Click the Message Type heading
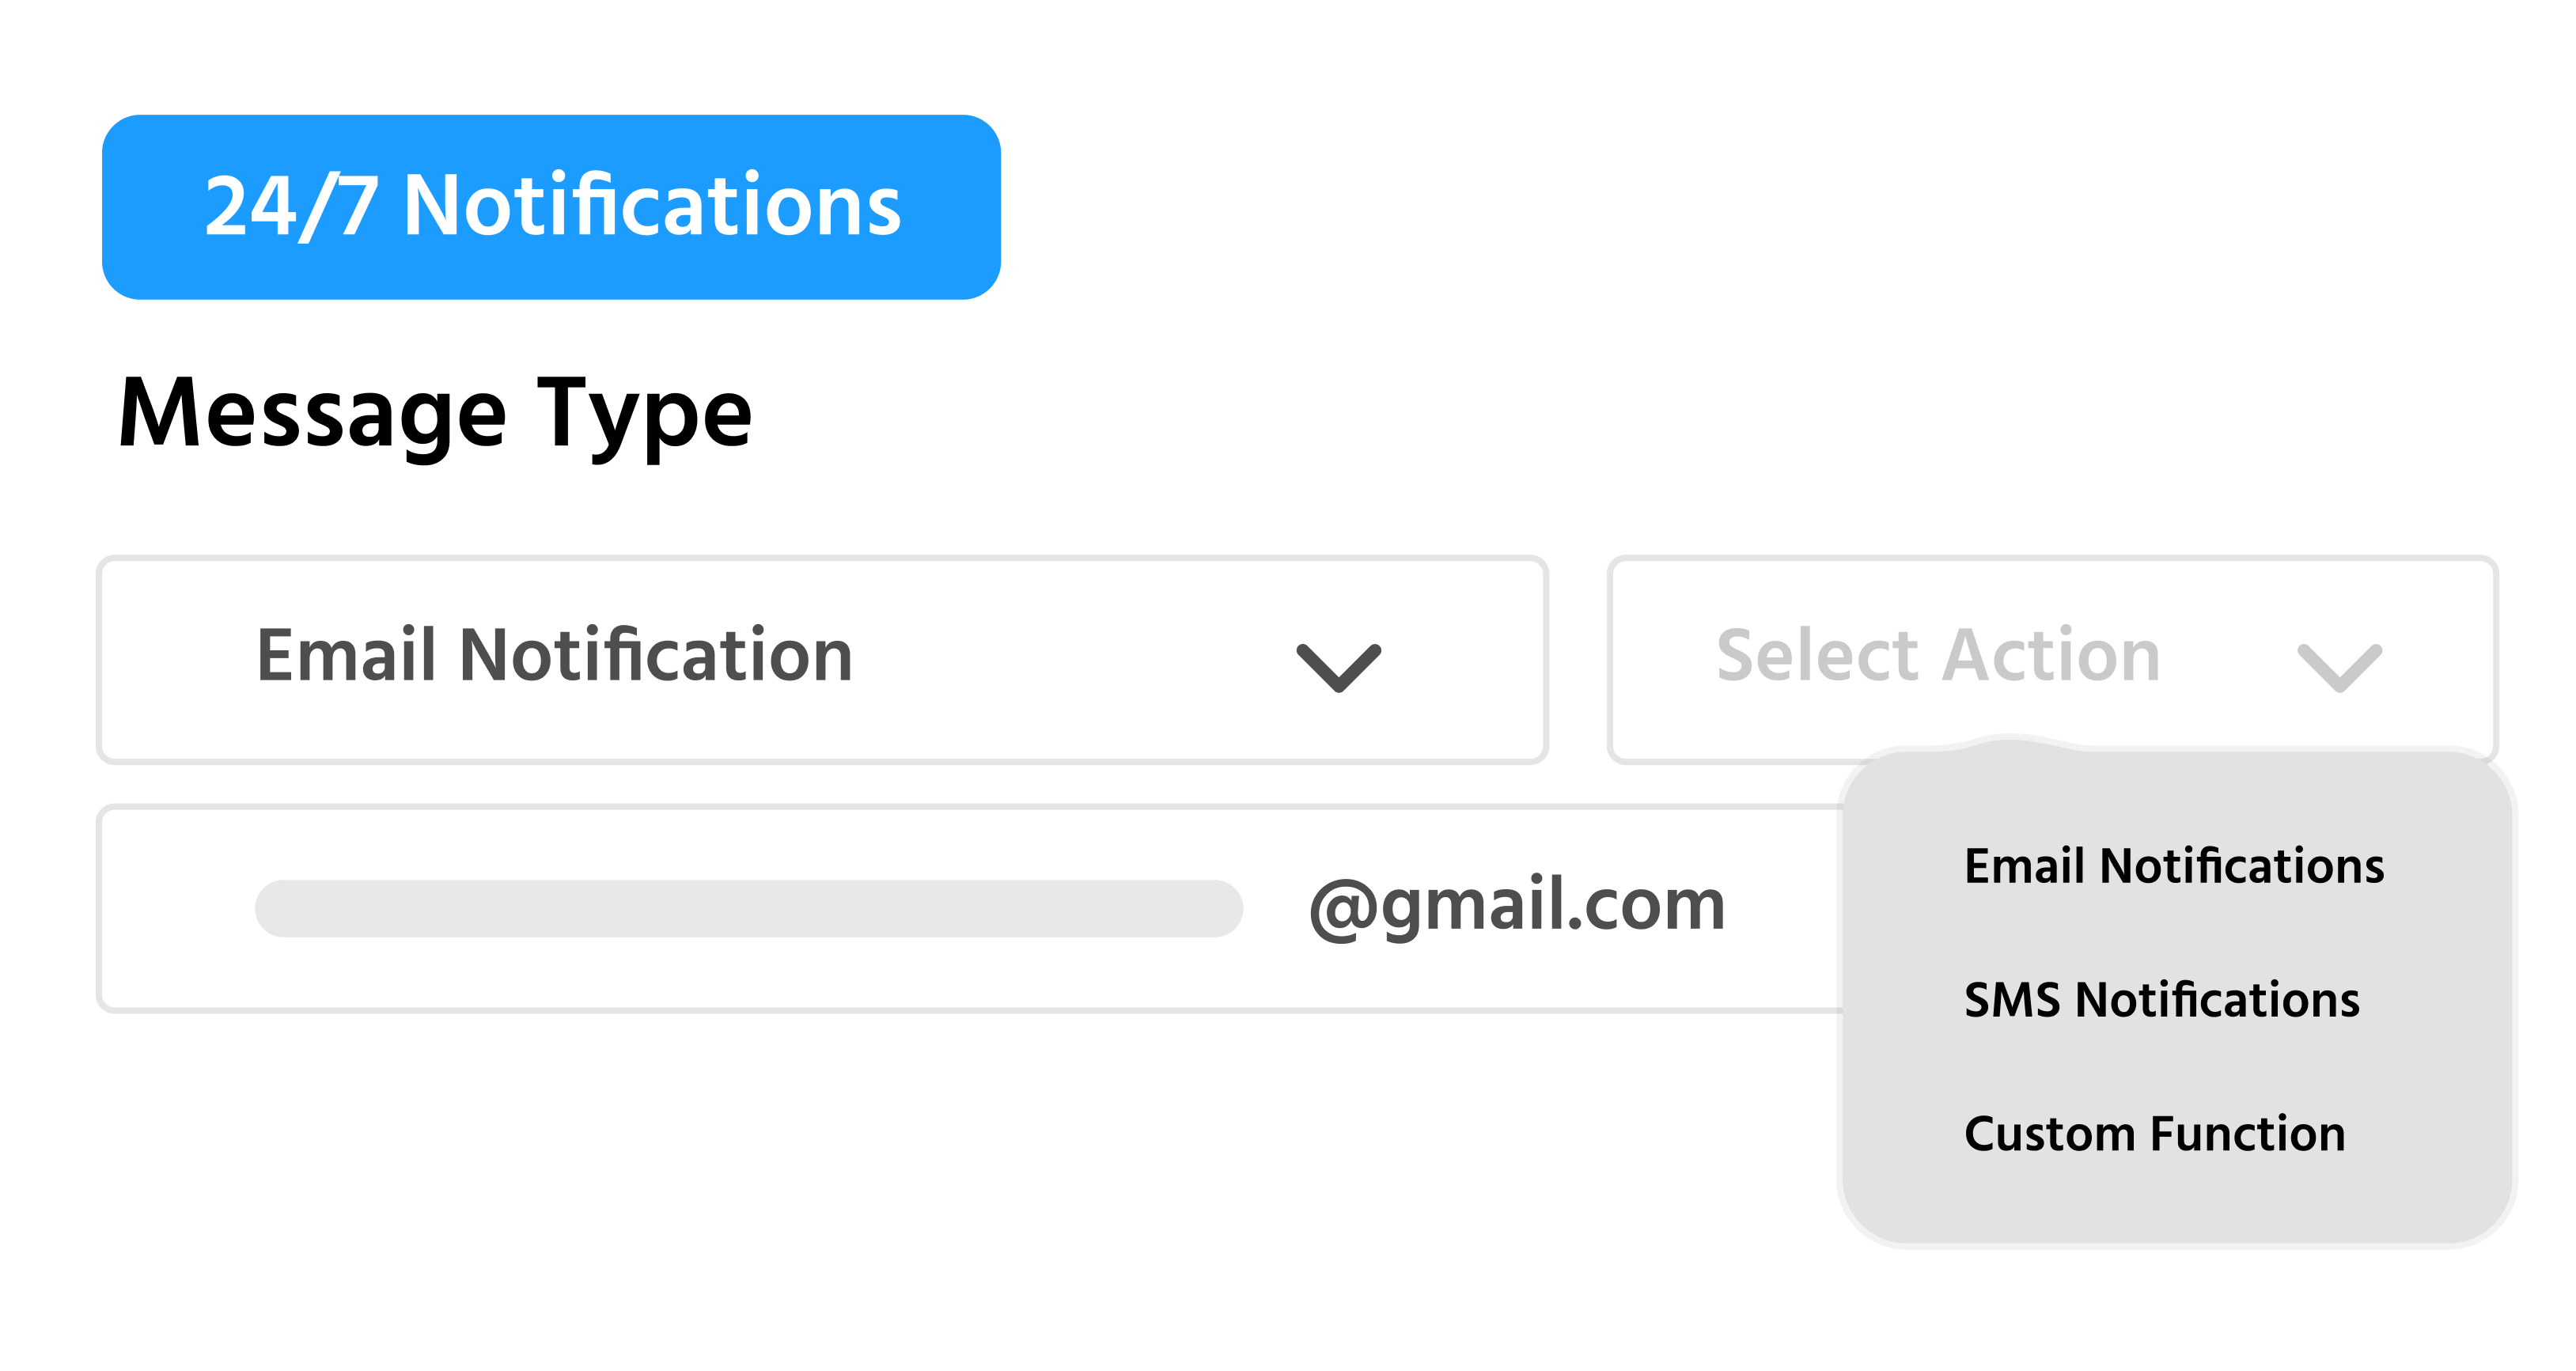 click(435, 411)
